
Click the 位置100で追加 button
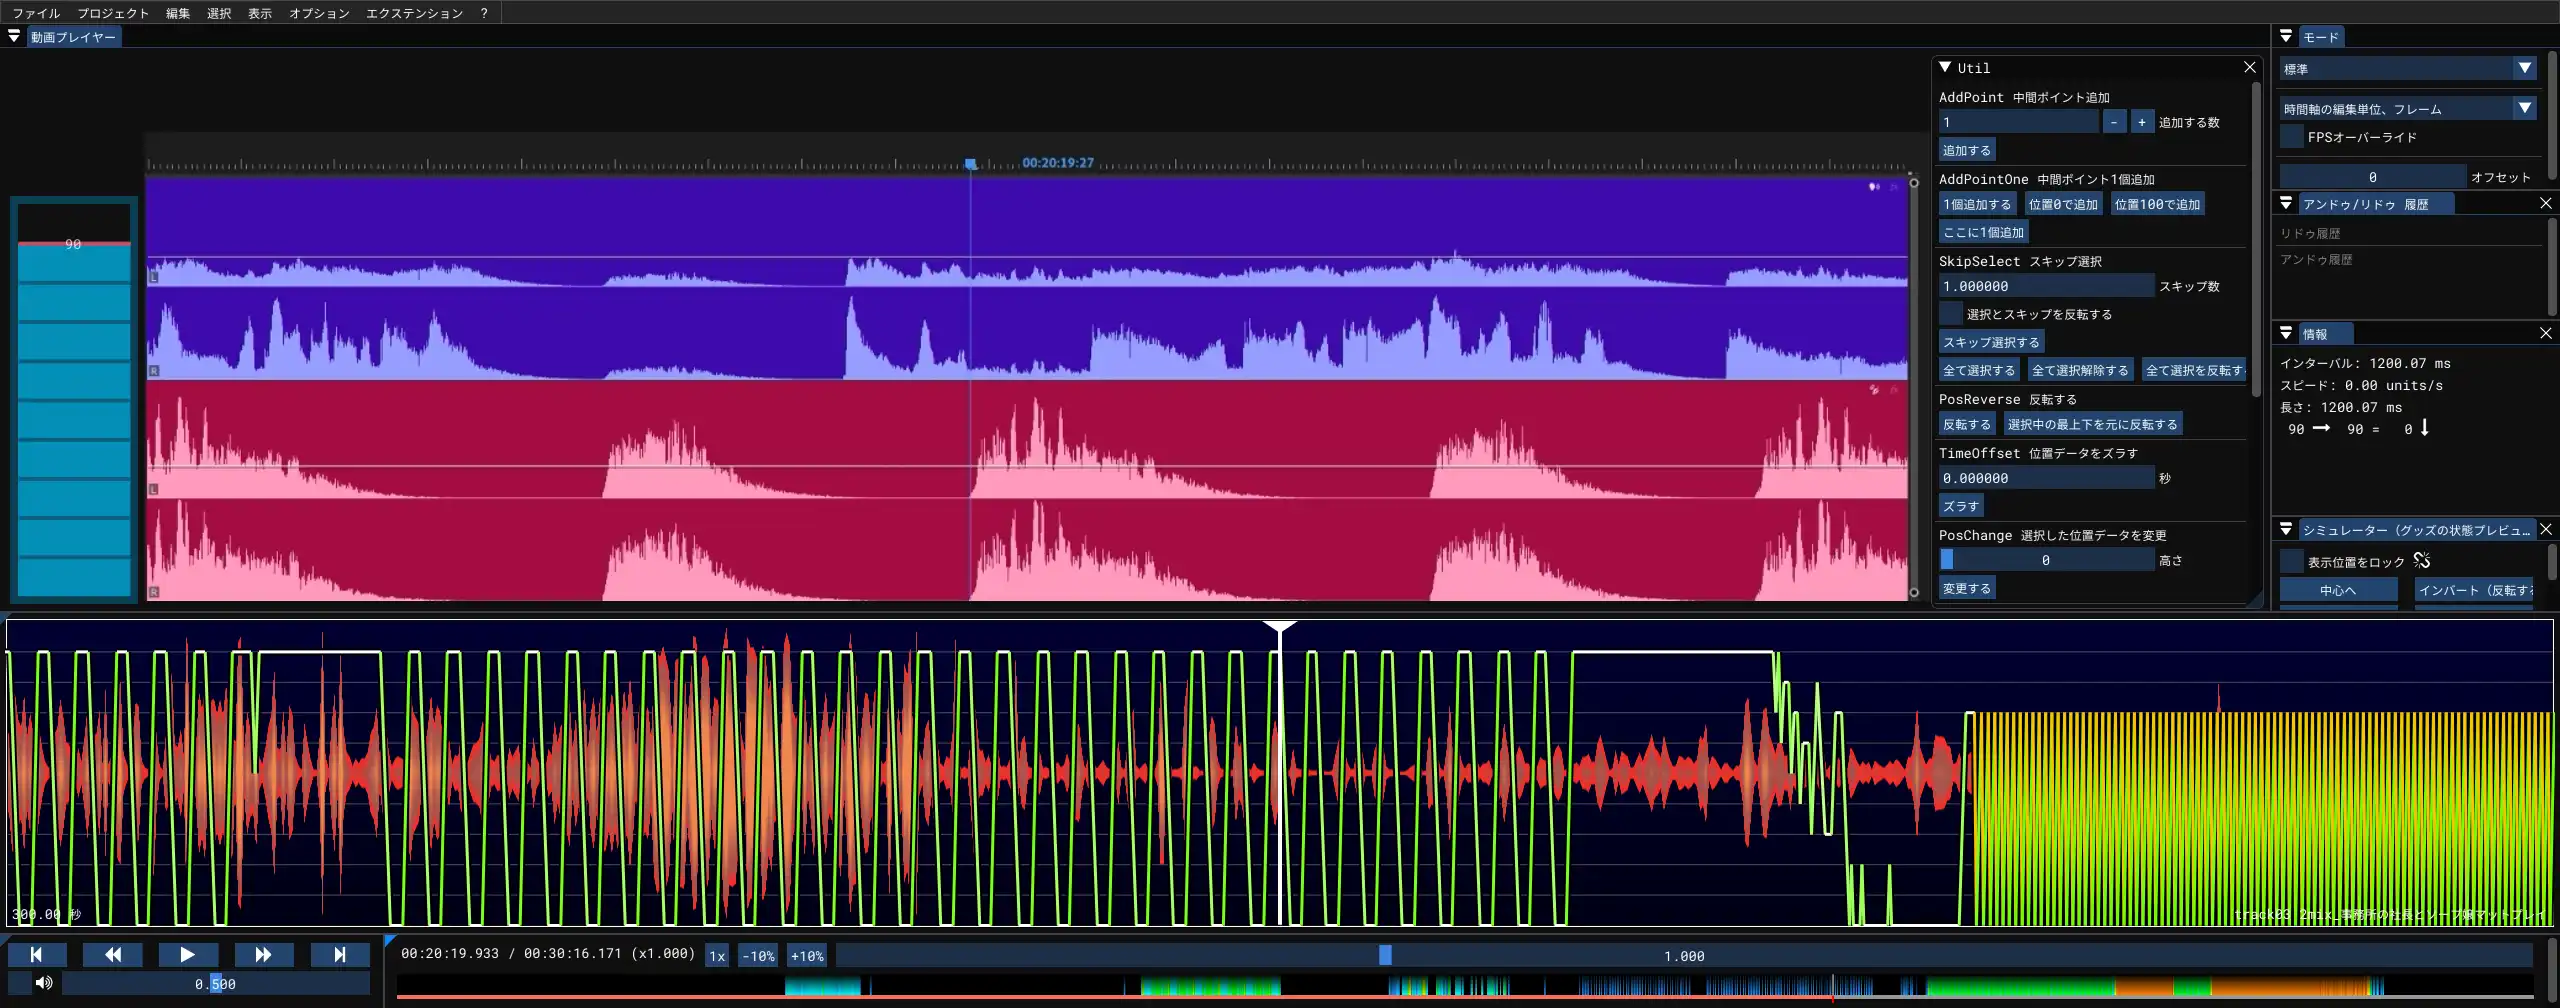click(x=2157, y=204)
